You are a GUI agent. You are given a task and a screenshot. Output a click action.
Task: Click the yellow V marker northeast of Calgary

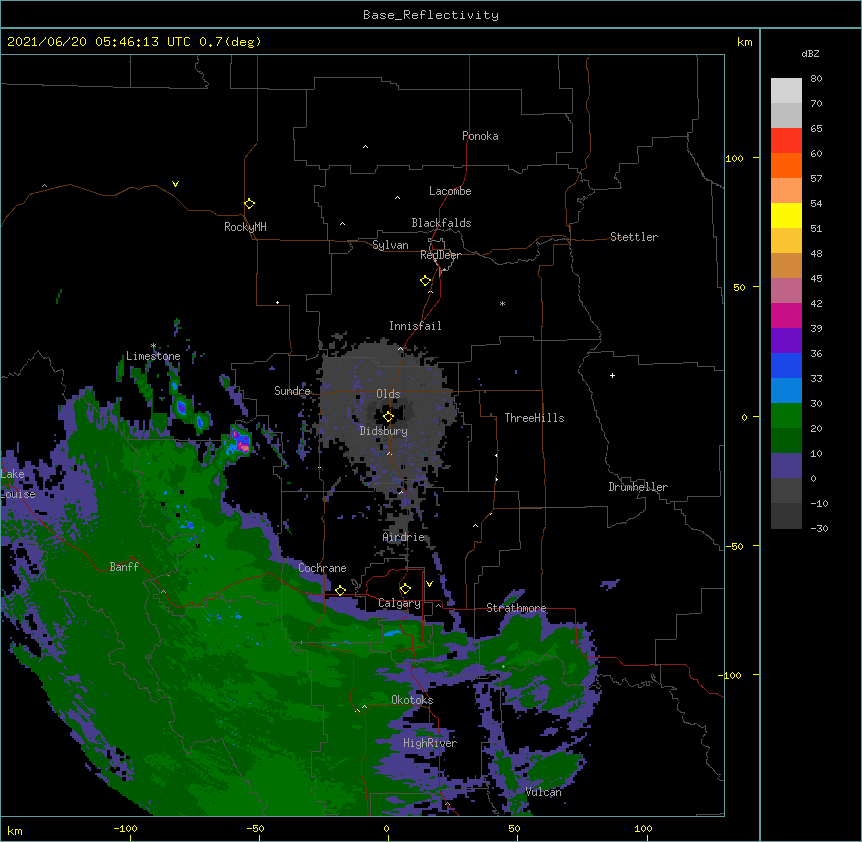429,584
